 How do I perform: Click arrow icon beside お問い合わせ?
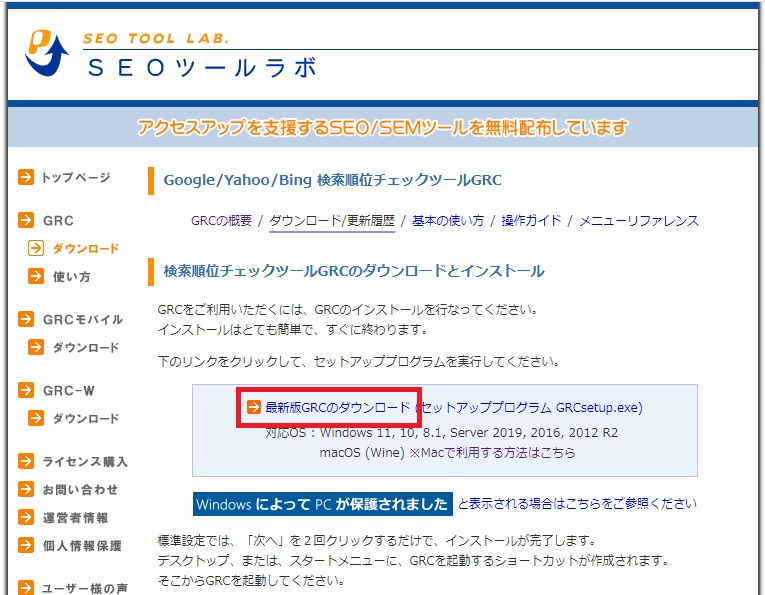(x=26, y=489)
